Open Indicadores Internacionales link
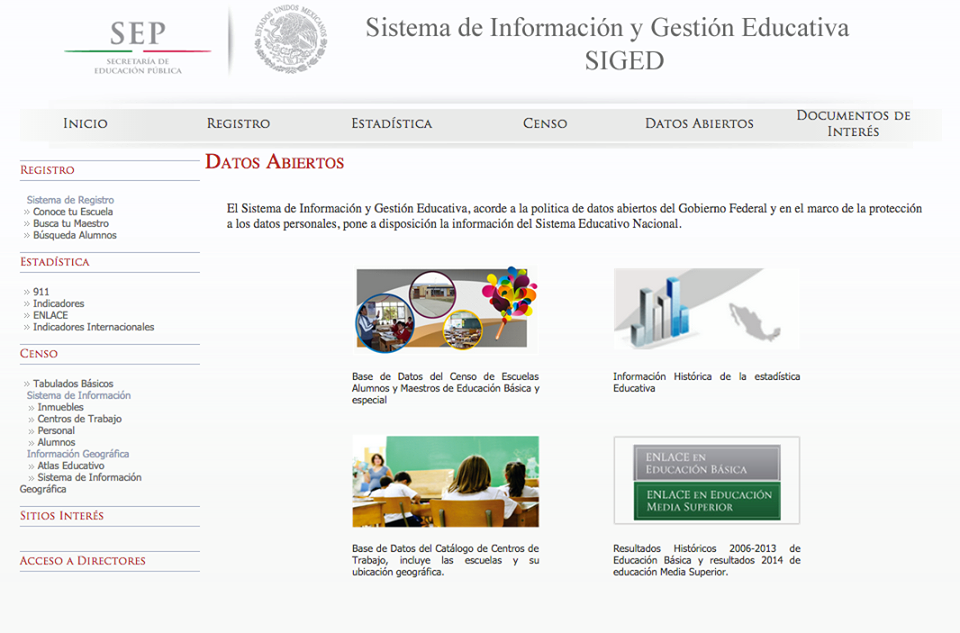The image size is (960, 633). coord(94,327)
